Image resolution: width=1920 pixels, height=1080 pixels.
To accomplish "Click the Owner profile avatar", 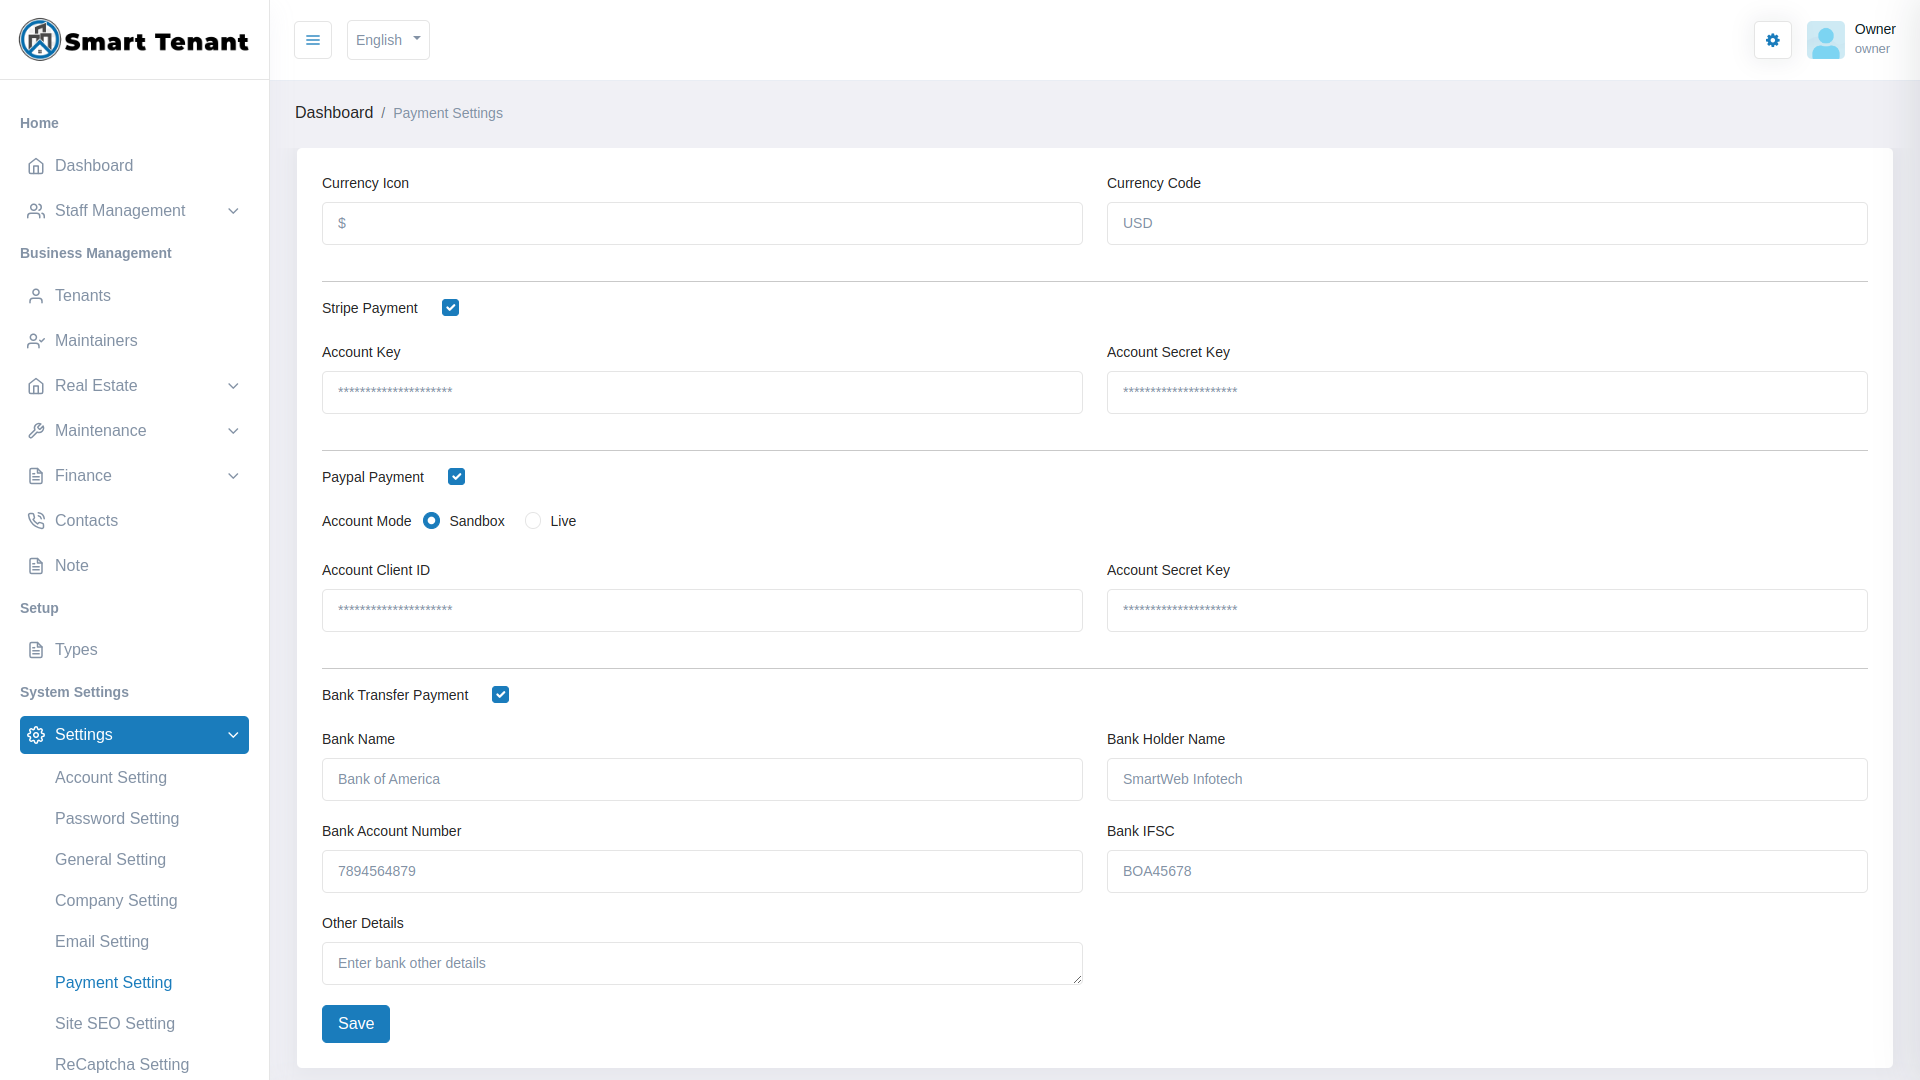I will 1825,40.
